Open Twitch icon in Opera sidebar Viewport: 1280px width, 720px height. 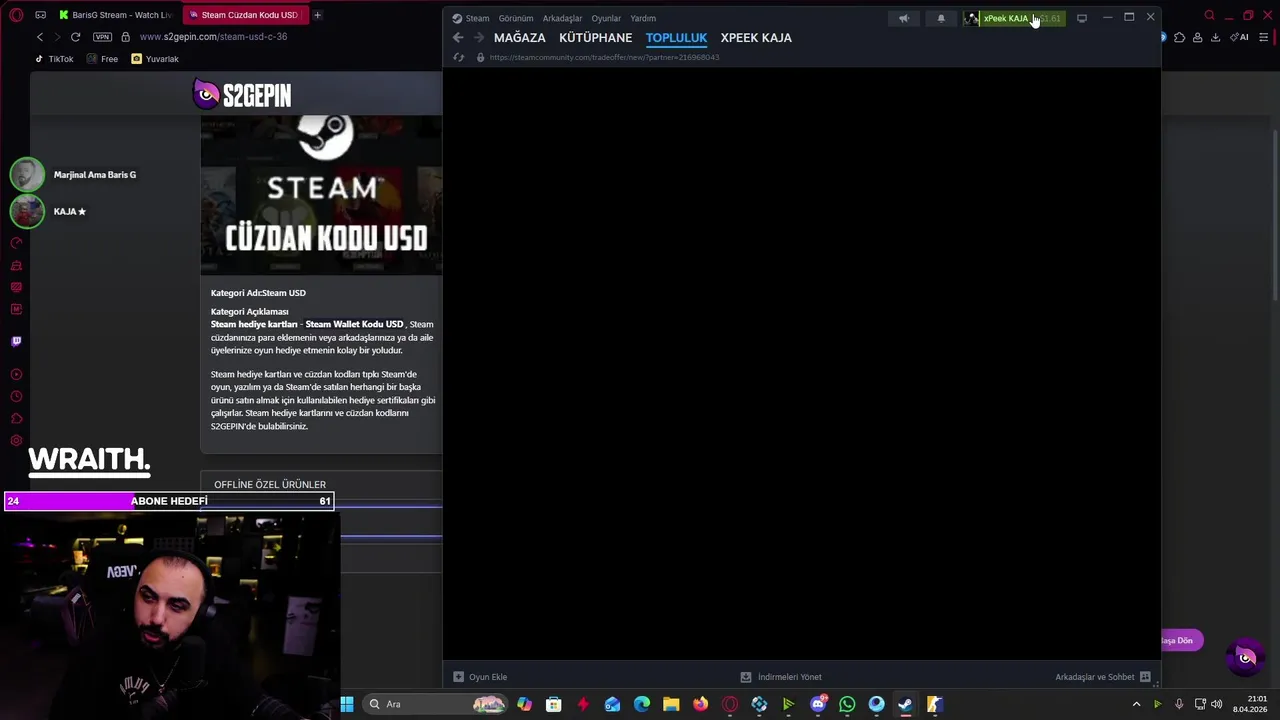coord(16,341)
